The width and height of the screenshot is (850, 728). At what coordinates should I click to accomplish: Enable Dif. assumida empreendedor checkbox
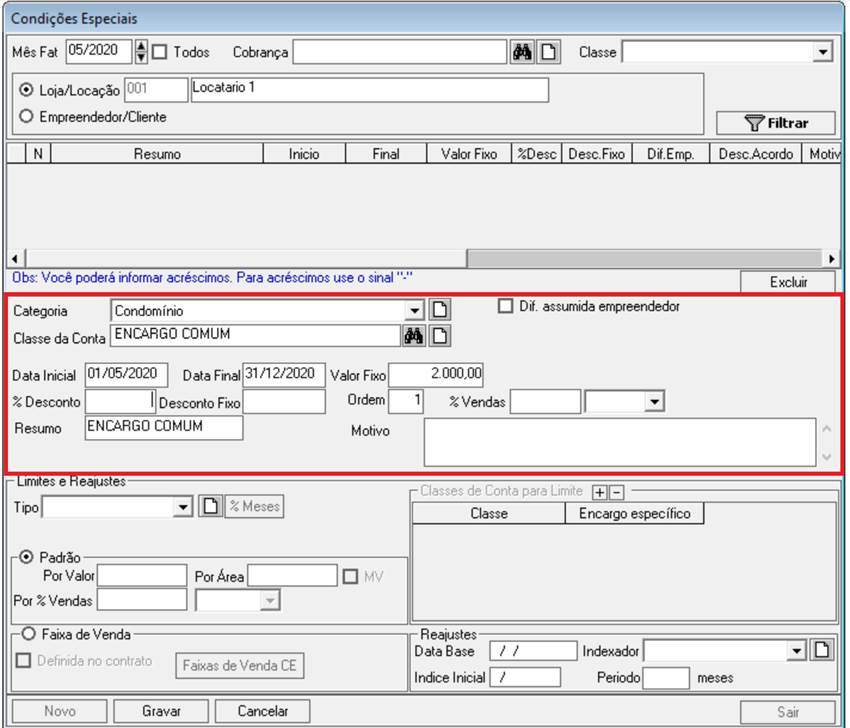pos(505,306)
